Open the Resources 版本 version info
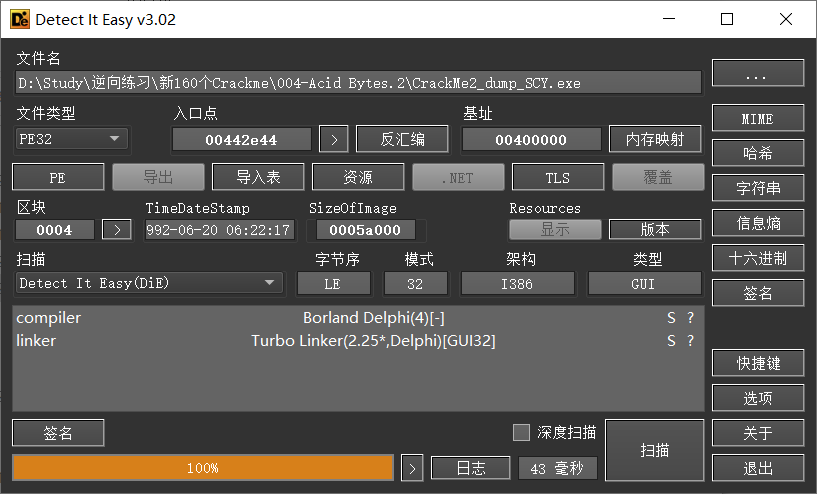The width and height of the screenshot is (817, 494). (x=655, y=229)
